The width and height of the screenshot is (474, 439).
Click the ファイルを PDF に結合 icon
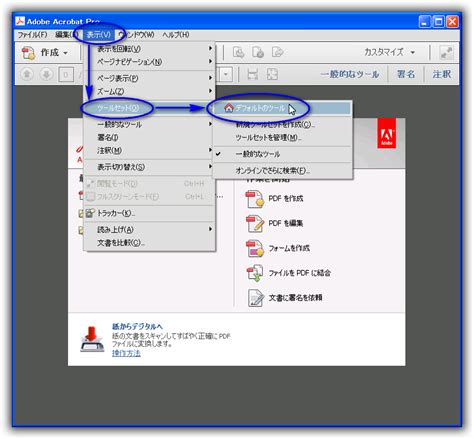click(255, 273)
